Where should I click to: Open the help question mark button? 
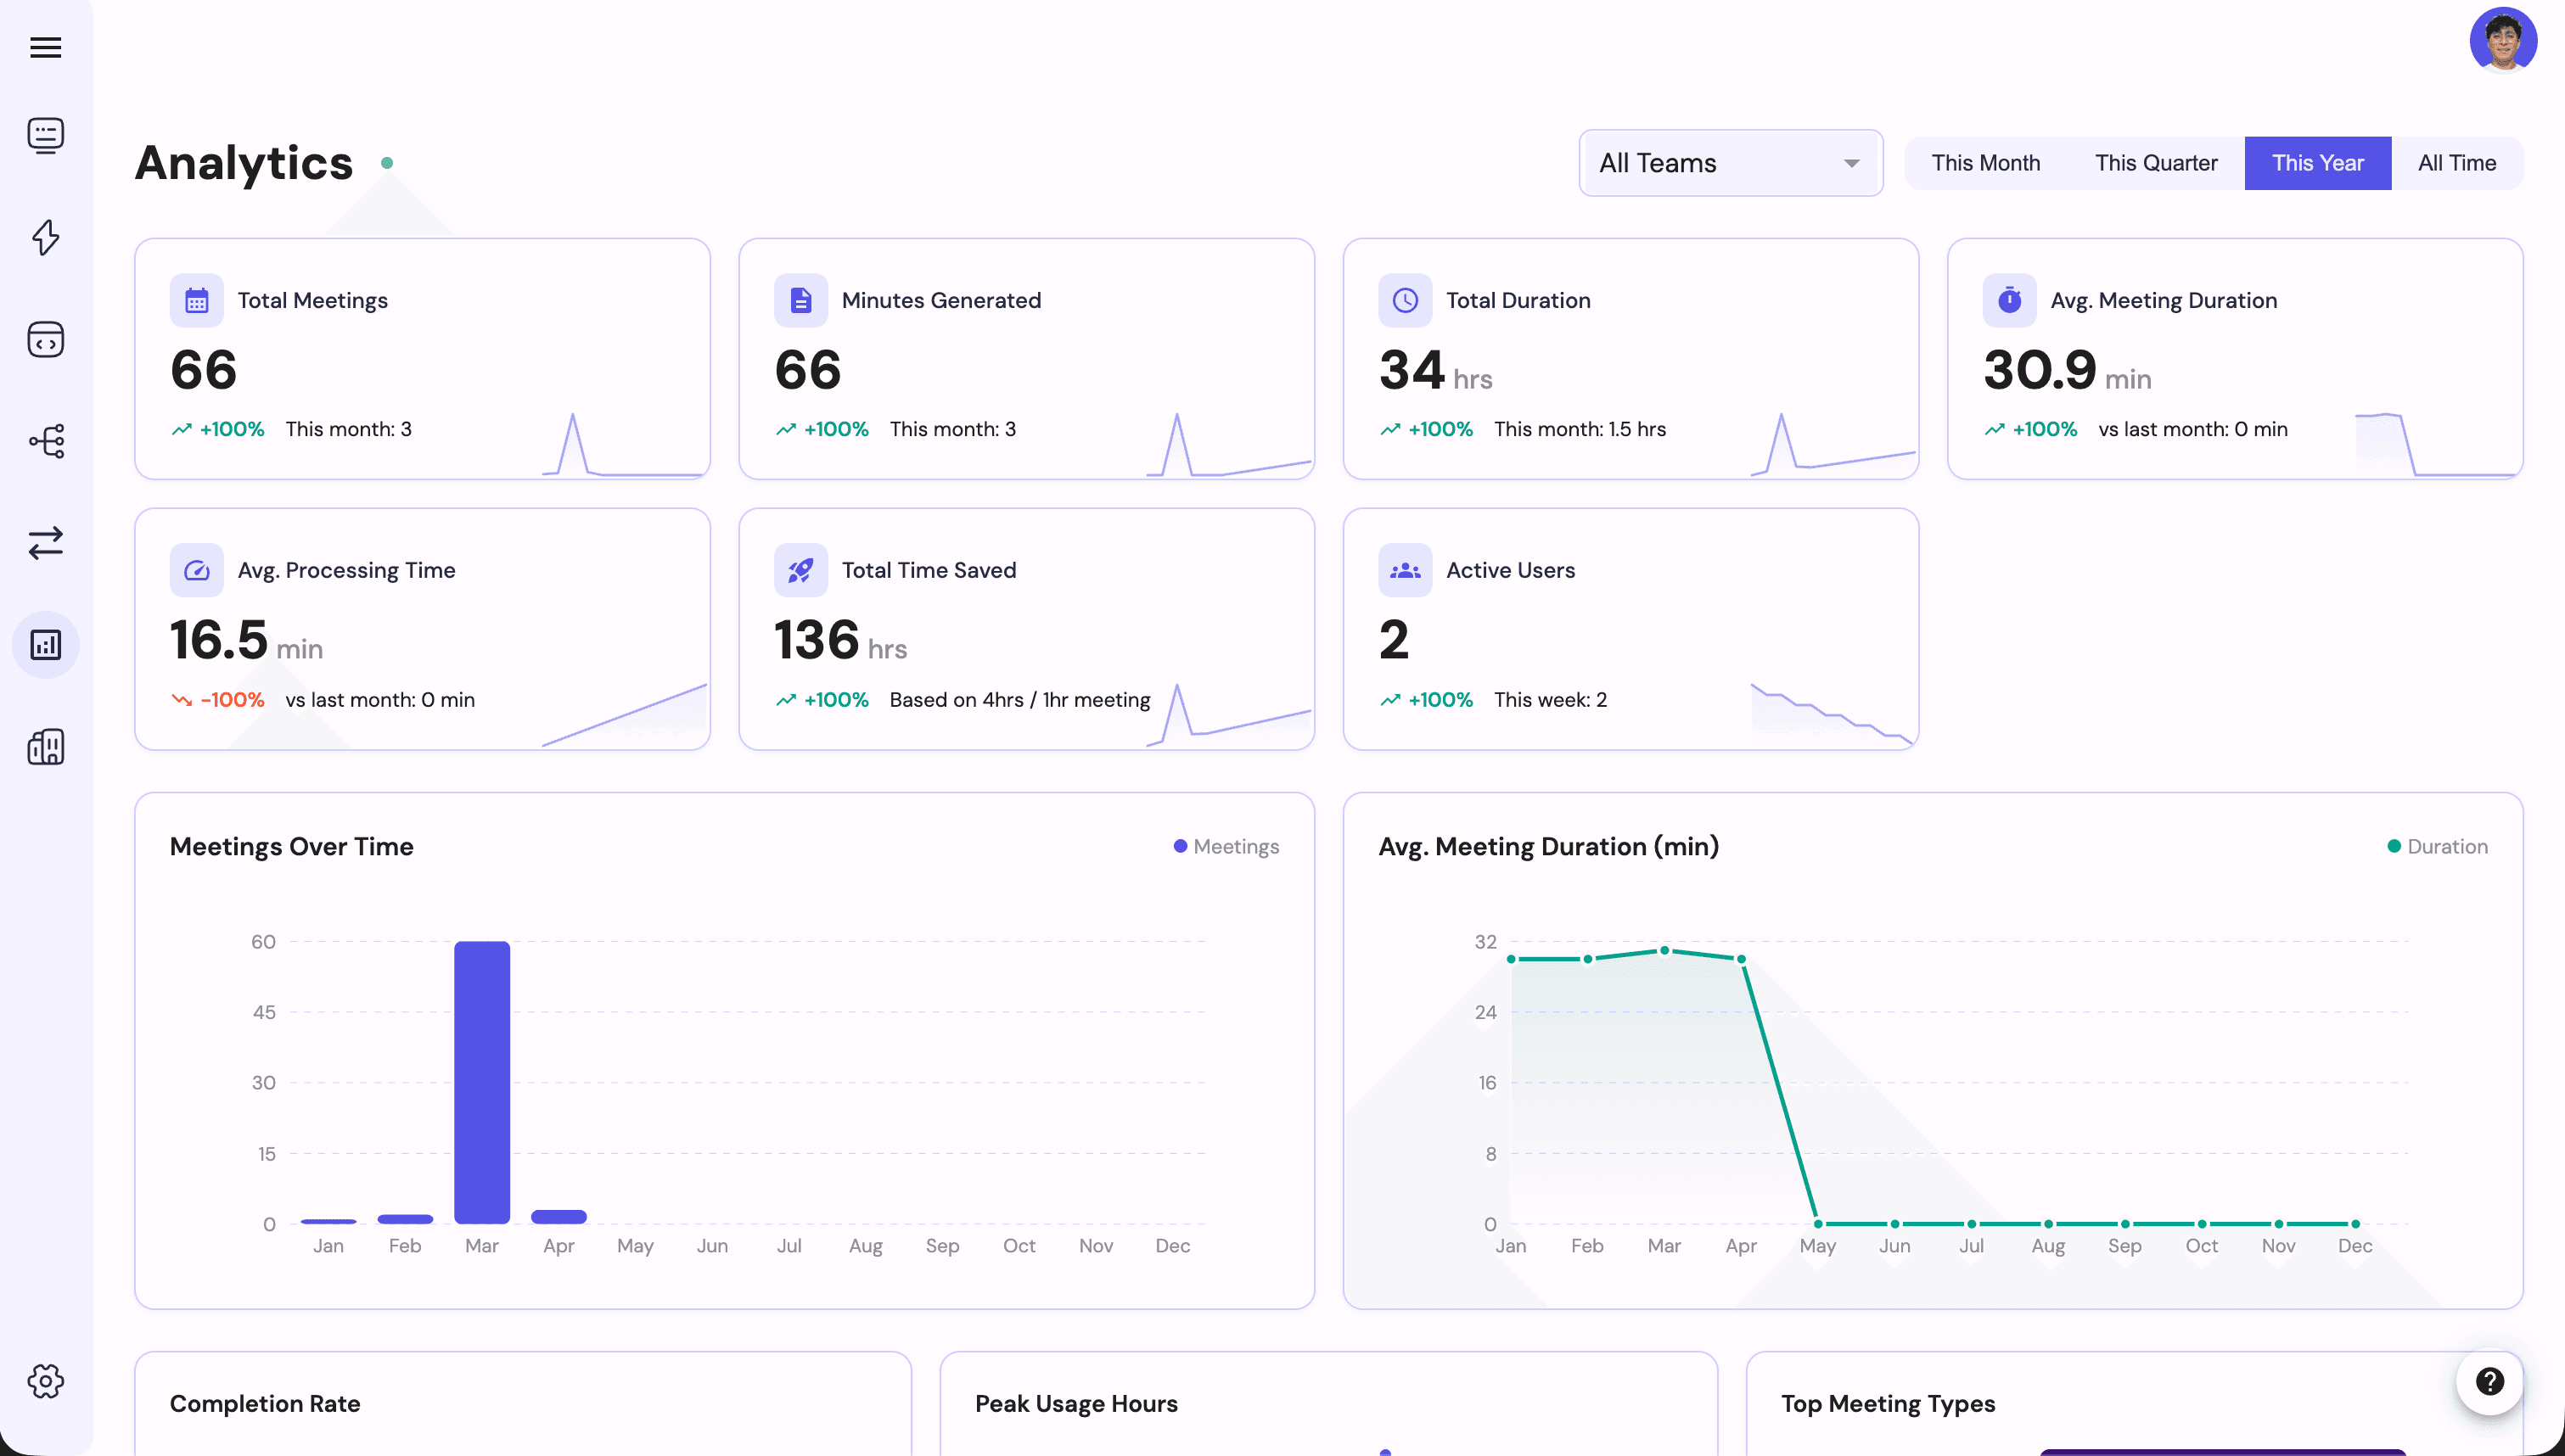(2491, 1381)
